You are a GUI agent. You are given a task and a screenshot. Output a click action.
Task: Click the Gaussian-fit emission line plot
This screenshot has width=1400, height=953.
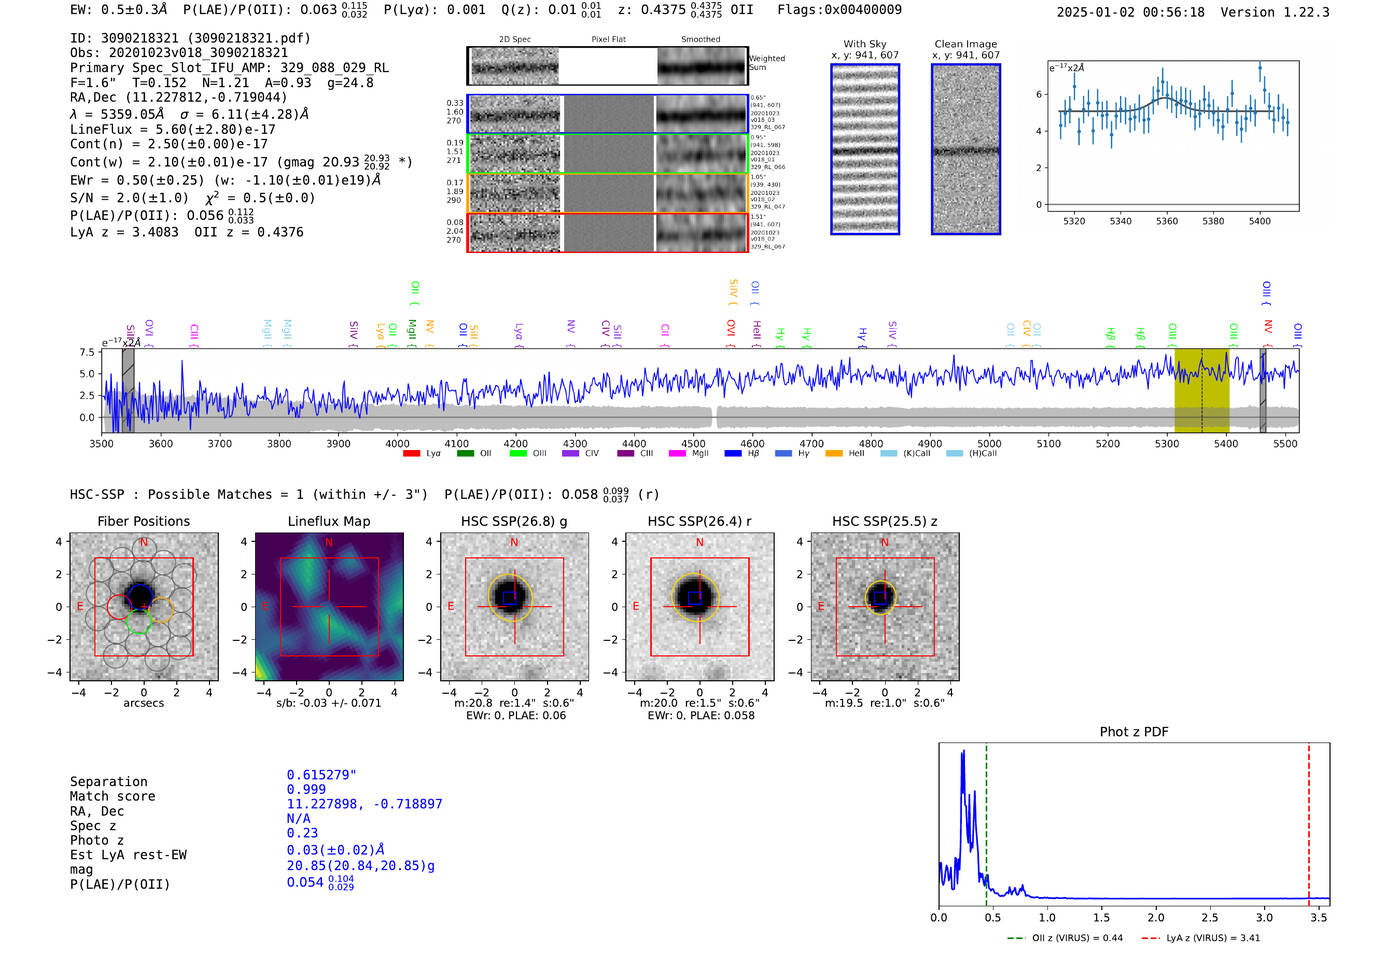pyautogui.click(x=1172, y=136)
